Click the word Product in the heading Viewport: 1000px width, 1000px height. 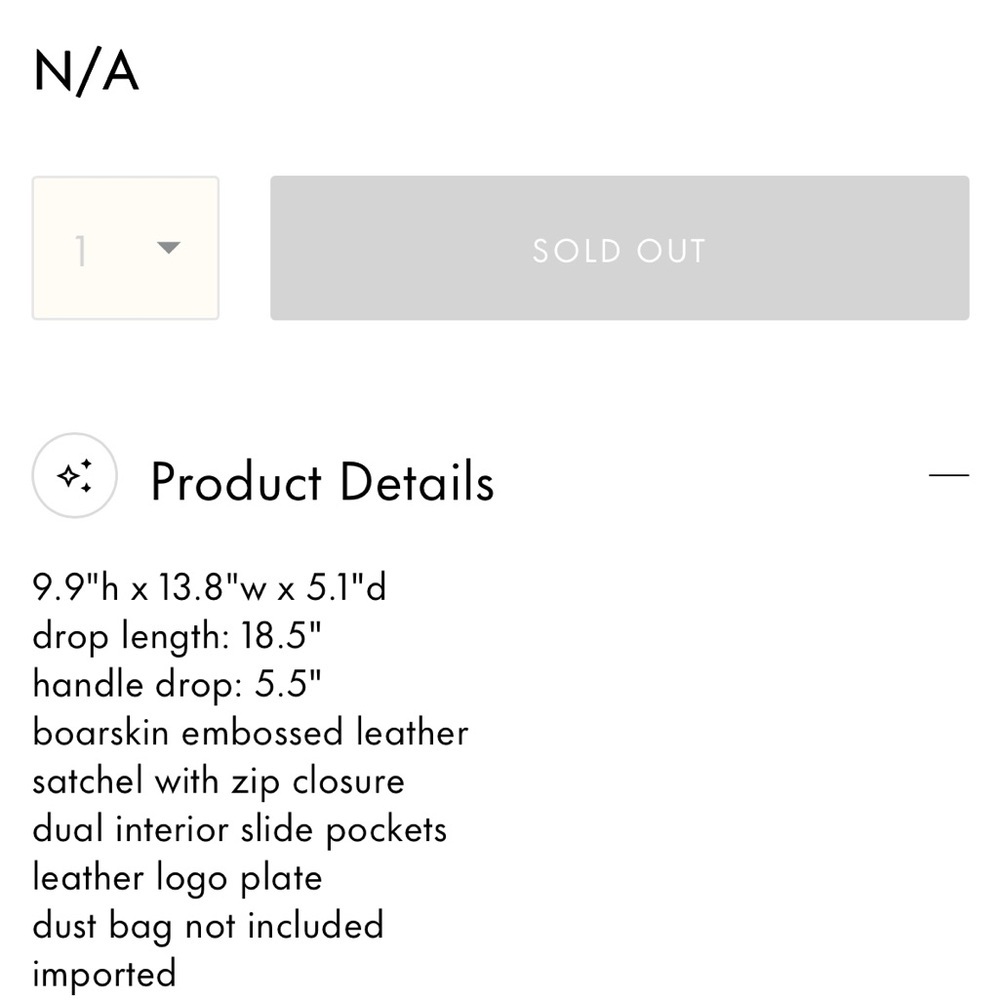[x=235, y=482]
